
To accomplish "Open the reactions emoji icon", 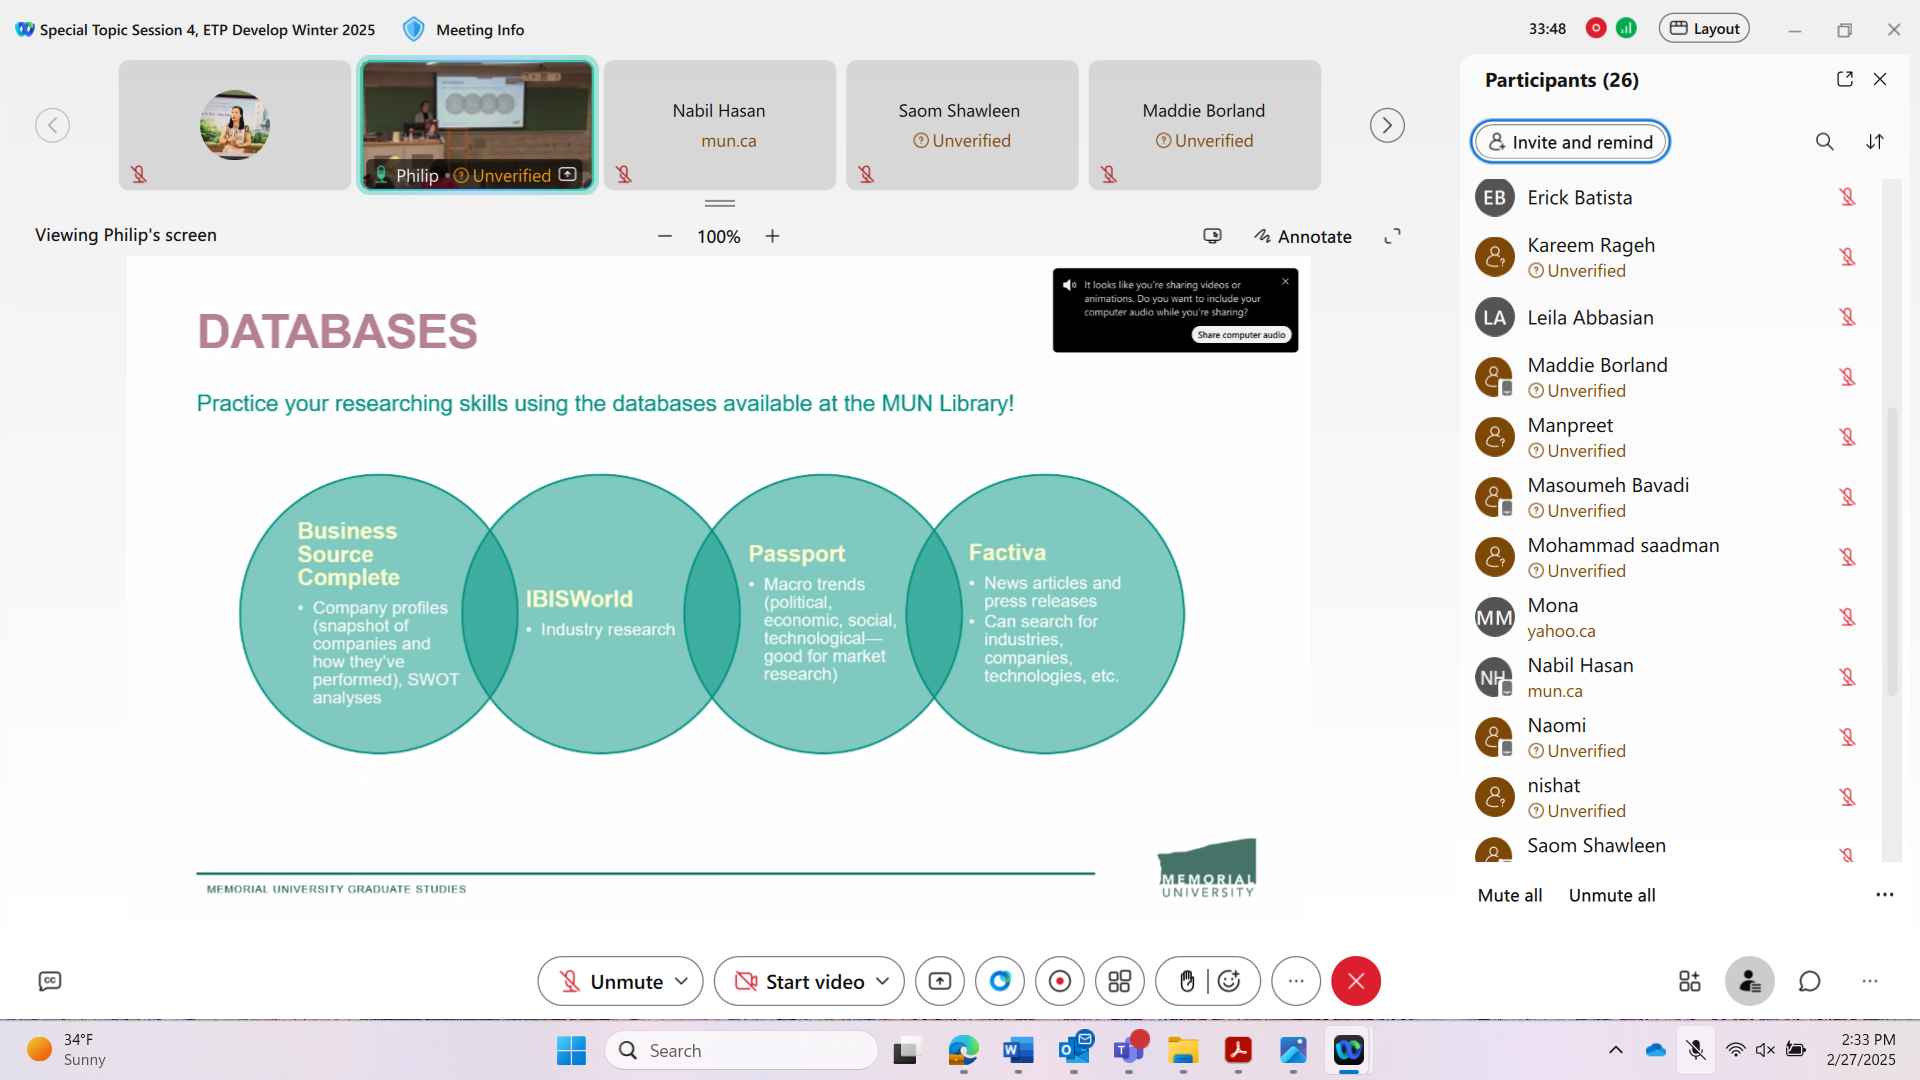I will [x=1230, y=981].
